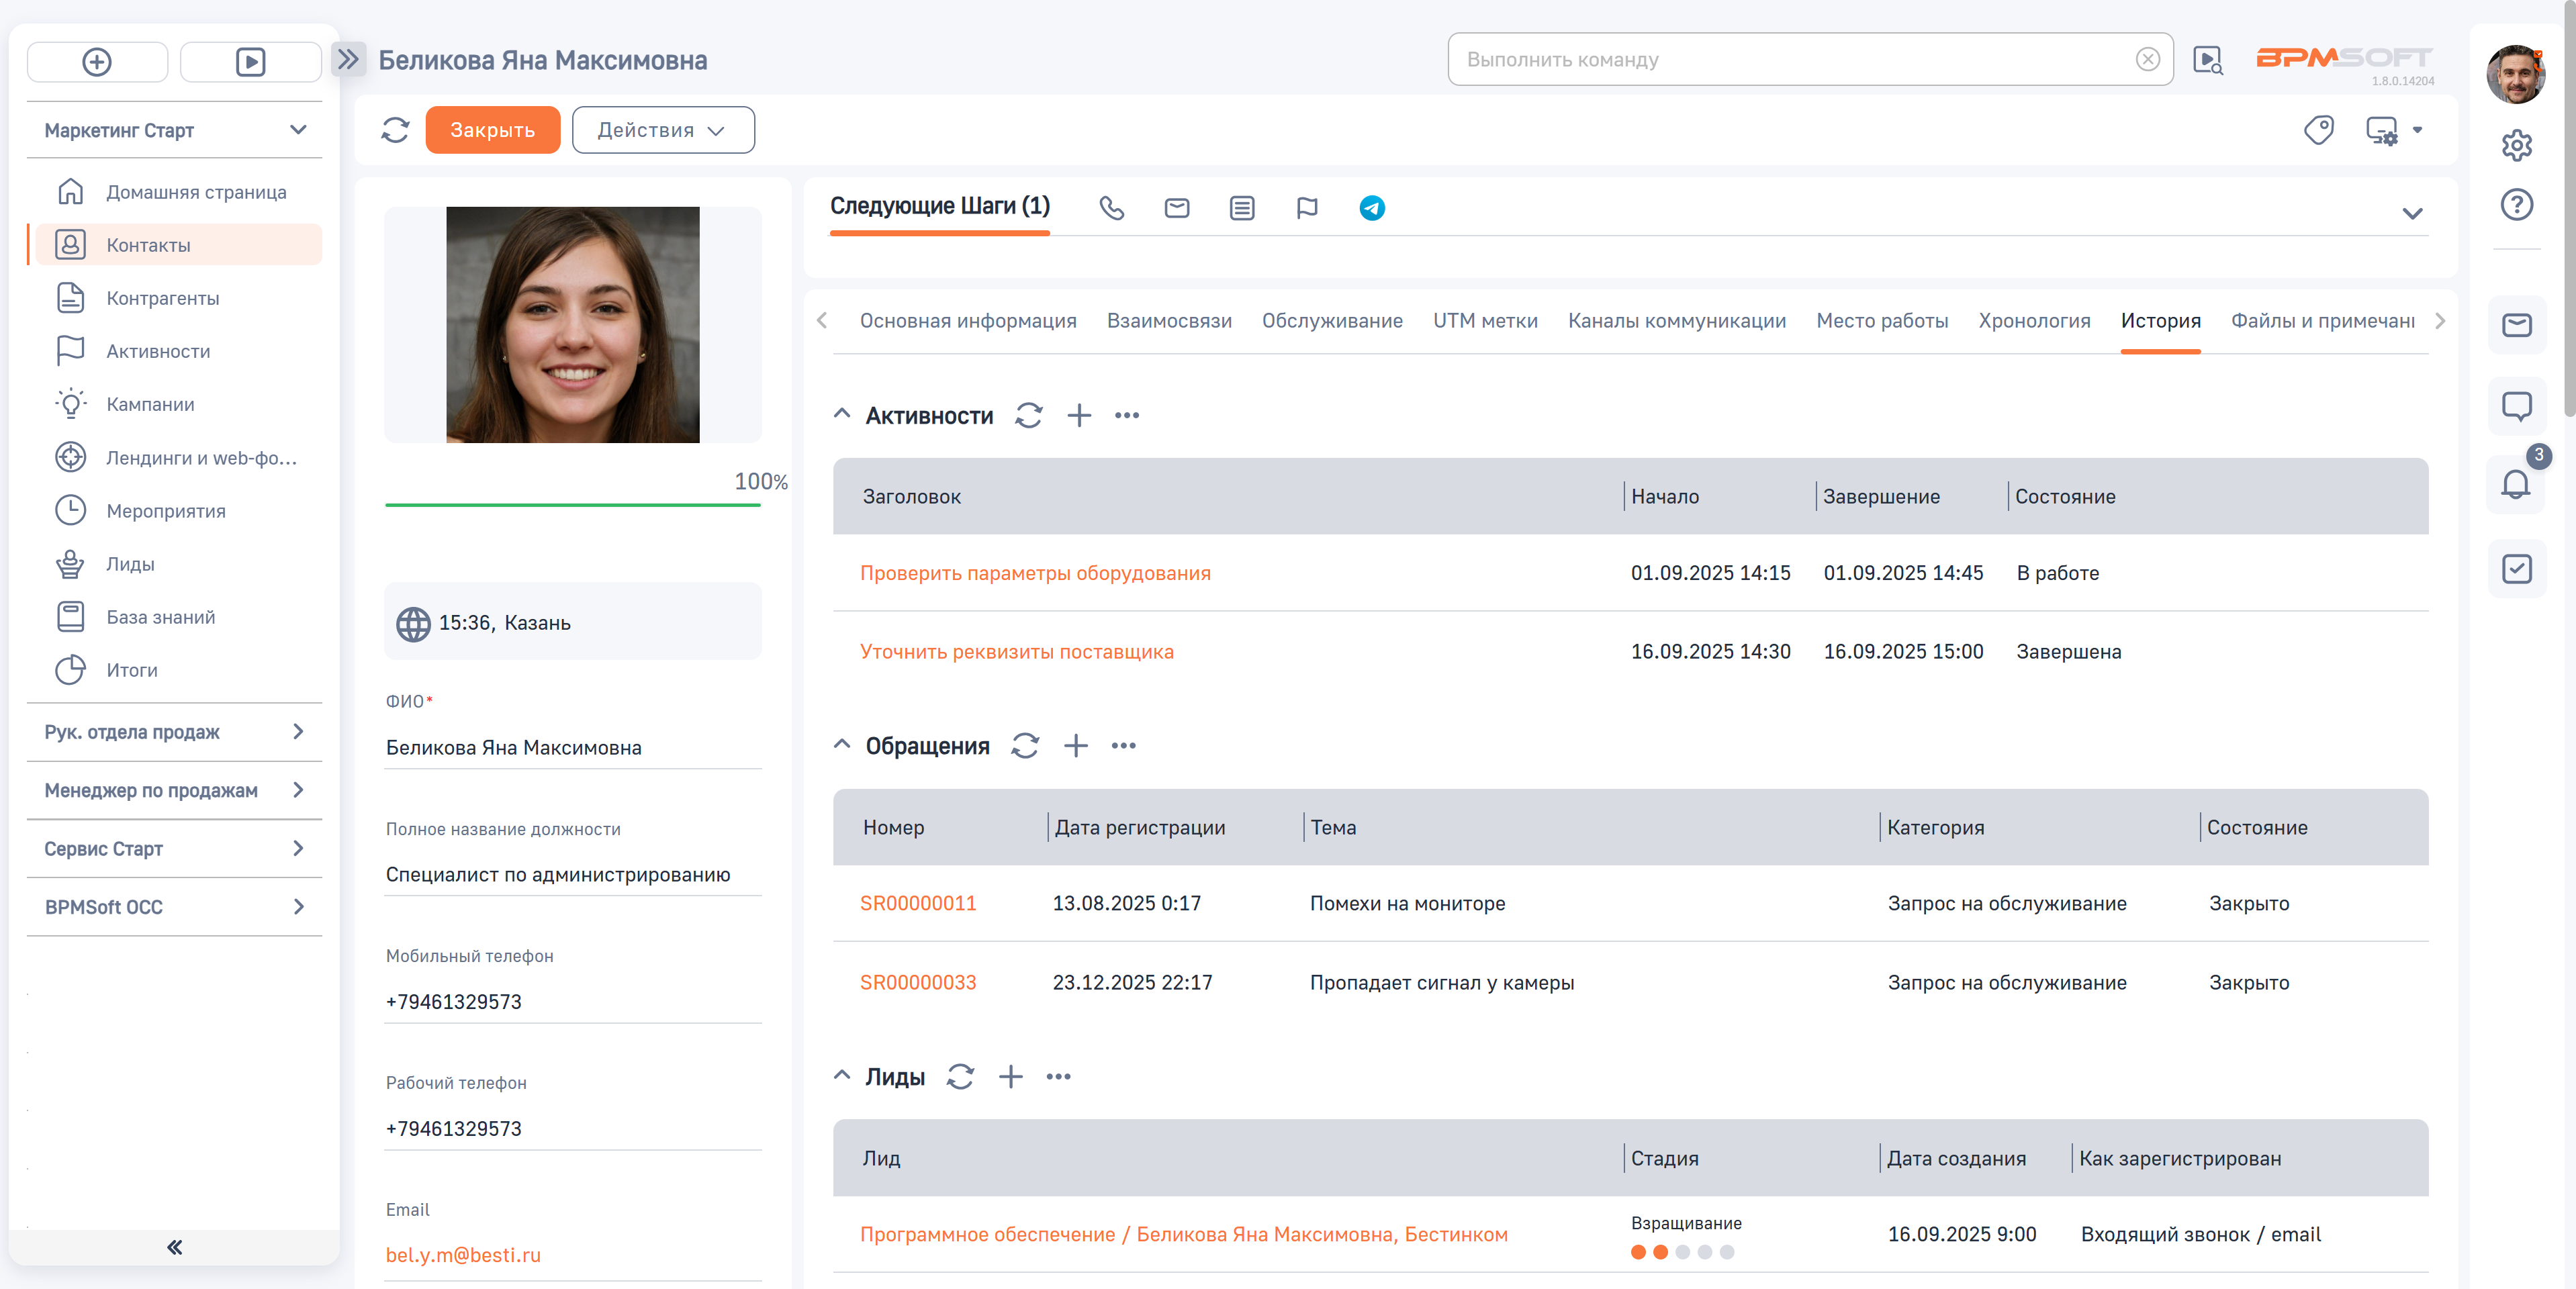
Task: Open notifications bell icon
Action: 2516,485
